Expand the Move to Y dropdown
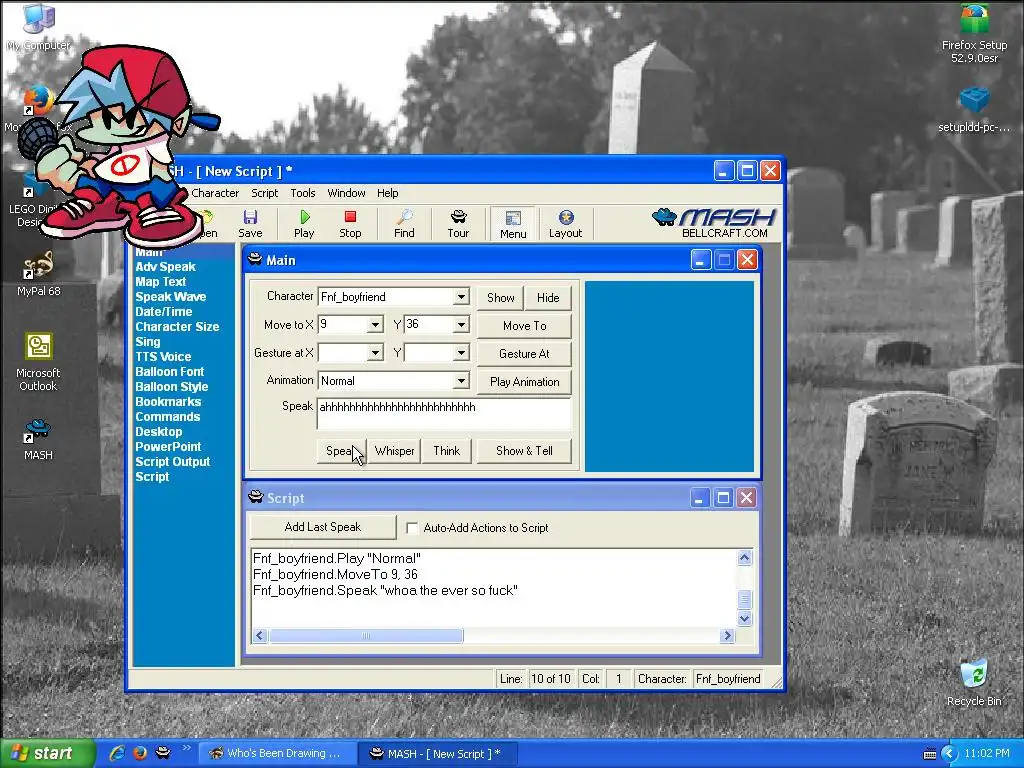This screenshot has height=768, width=1024. point(461,325)
